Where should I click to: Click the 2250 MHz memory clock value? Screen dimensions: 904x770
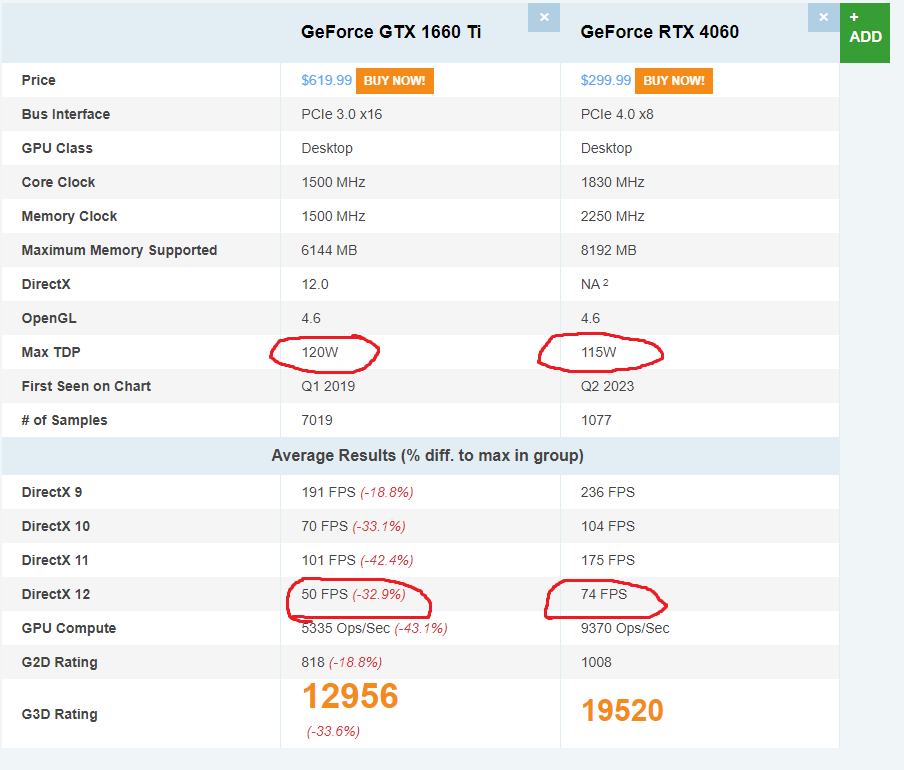(612, 216)
